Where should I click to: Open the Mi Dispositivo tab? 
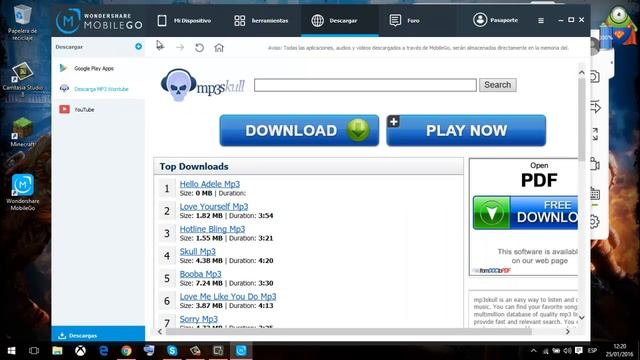tap(184, 20)
